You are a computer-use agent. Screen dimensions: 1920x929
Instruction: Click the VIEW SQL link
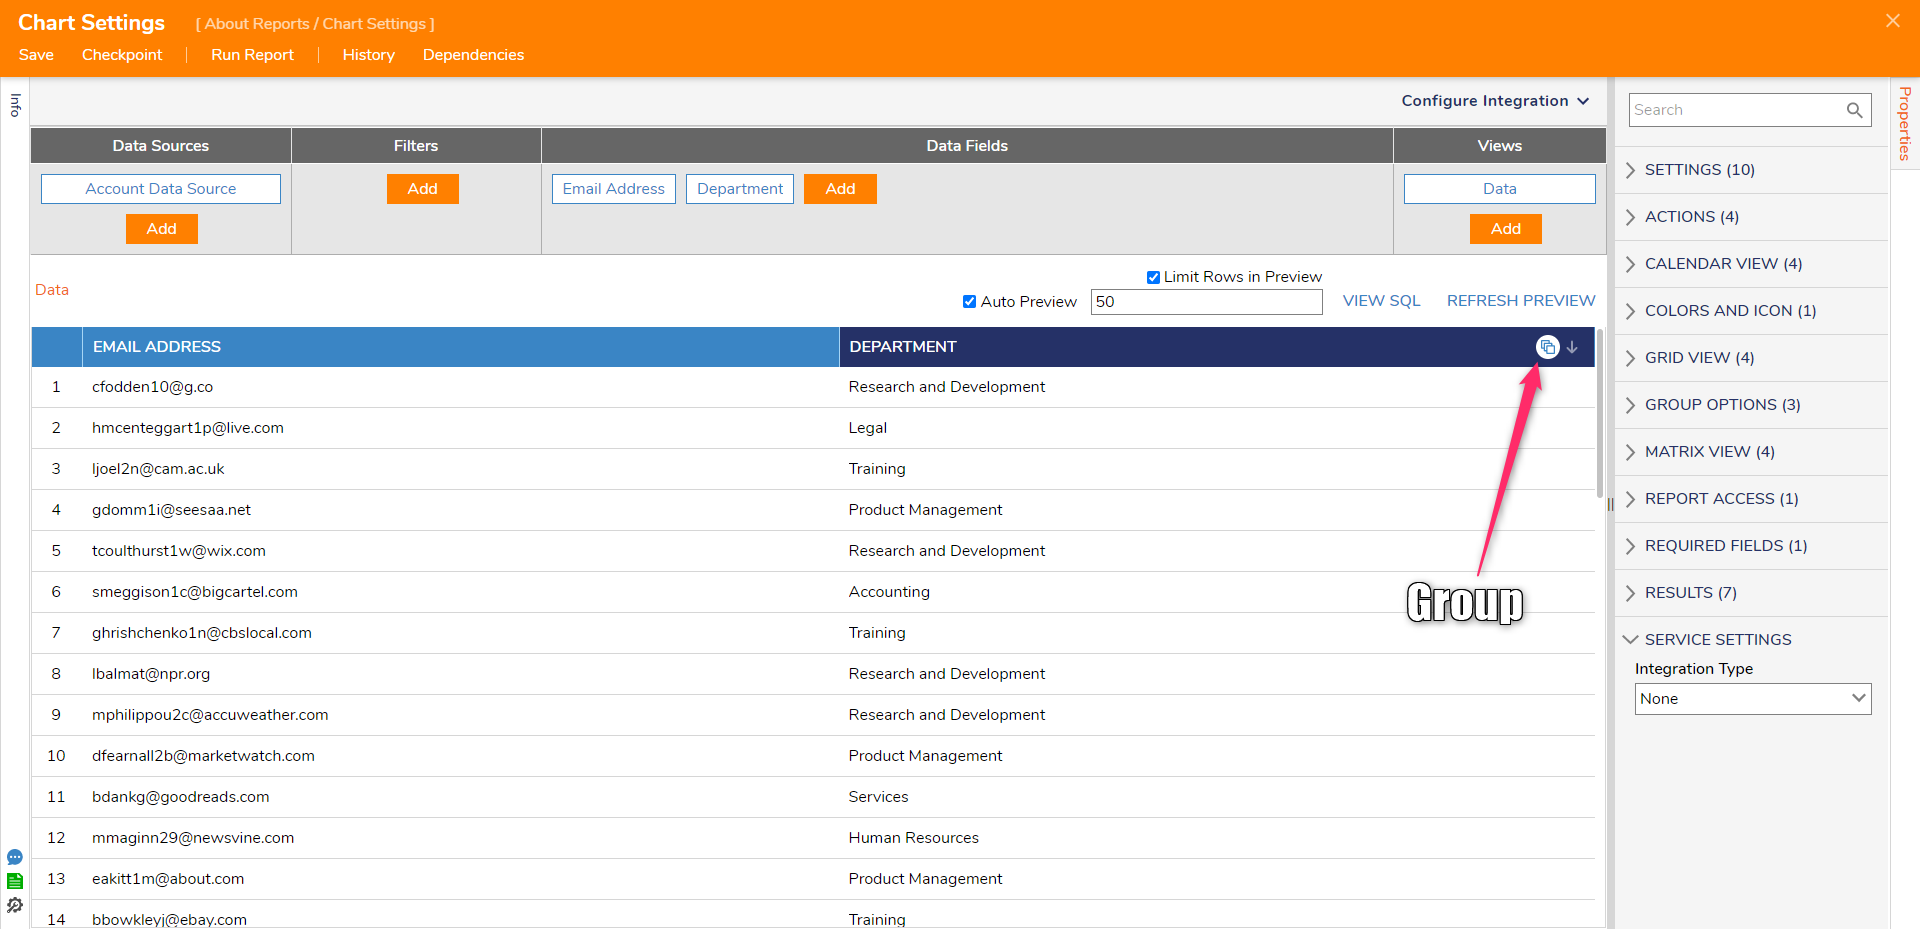[1381, 301]
